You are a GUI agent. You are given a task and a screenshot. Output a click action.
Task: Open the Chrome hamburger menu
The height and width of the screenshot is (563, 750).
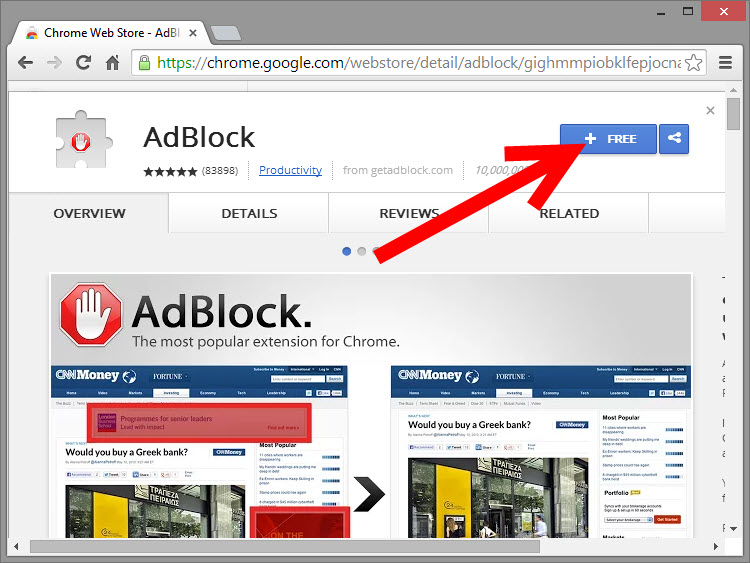pyautogui.click(x=726, y=63)
